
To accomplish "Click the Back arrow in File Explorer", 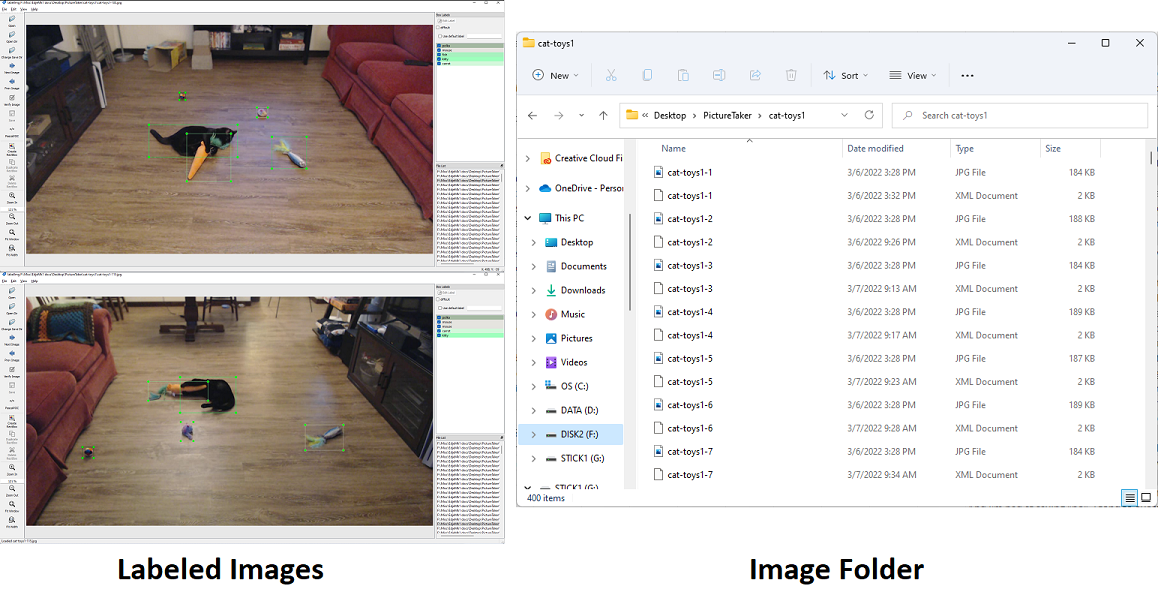I will point(532,116).
